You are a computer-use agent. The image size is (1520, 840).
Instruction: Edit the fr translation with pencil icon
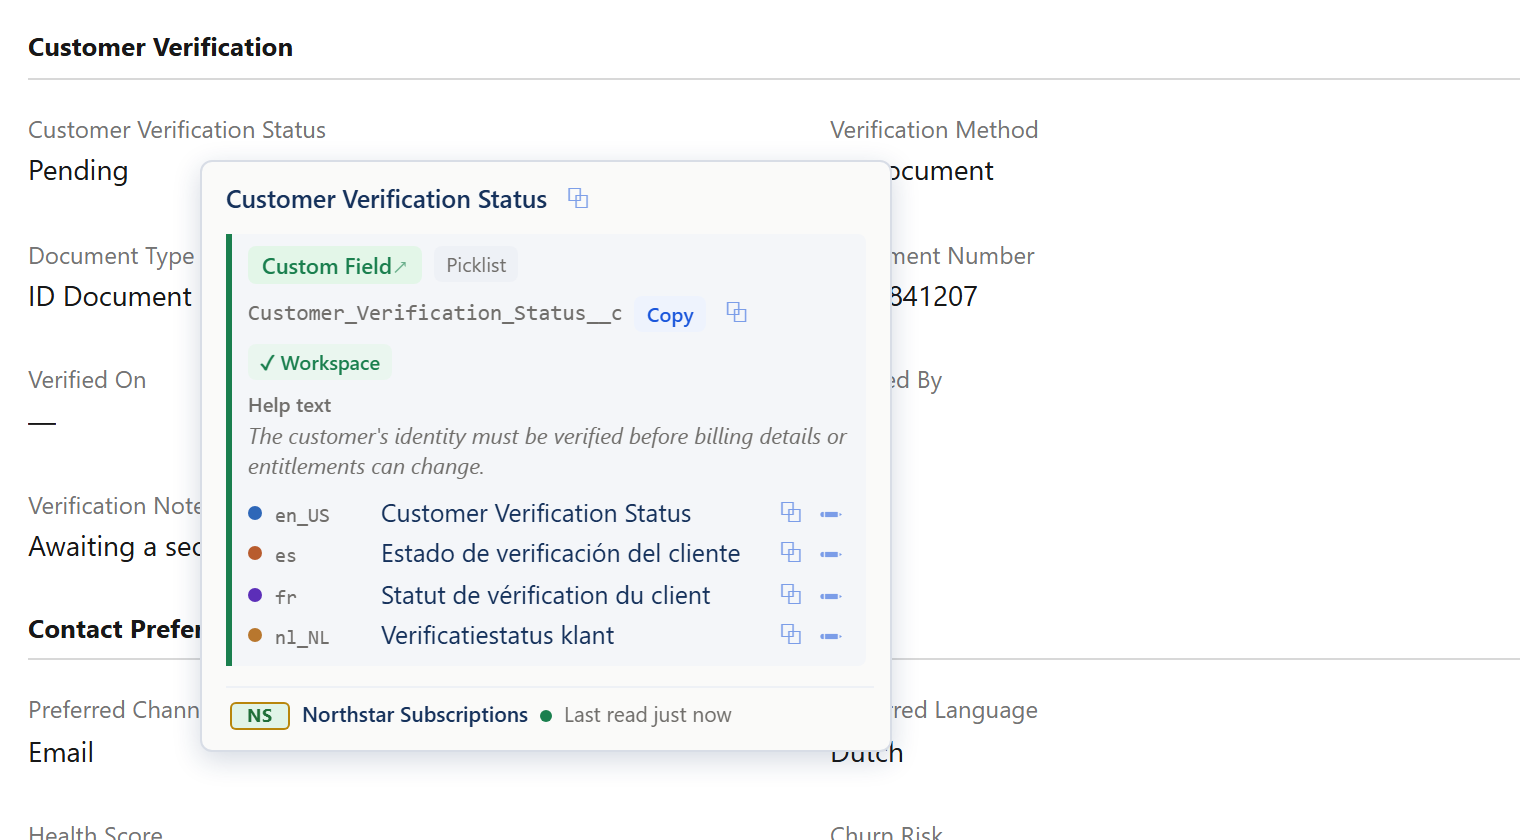pyautogui.click(x=831, y=596)
